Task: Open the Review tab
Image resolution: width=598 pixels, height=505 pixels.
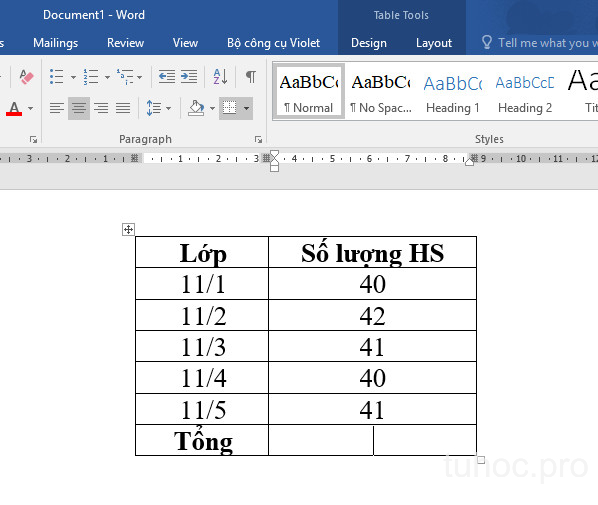Action: point(125,43)
